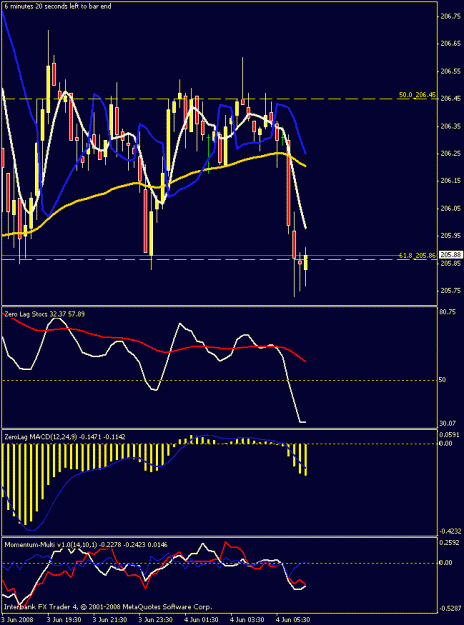
Task: Click the '3 Jun 2008' time axis label
Action: (17, 620)
